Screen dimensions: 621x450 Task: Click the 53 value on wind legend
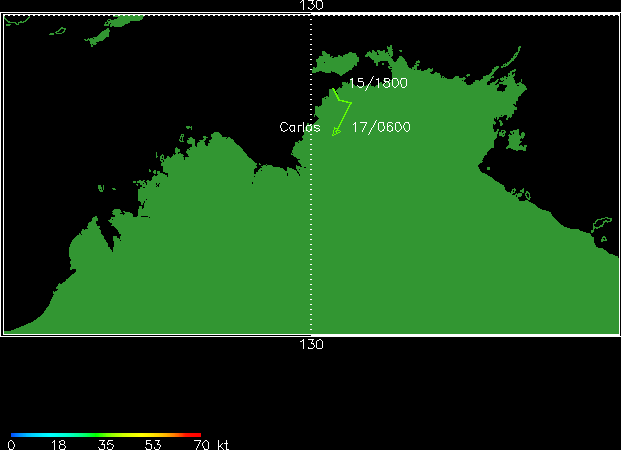click(153, 445)
